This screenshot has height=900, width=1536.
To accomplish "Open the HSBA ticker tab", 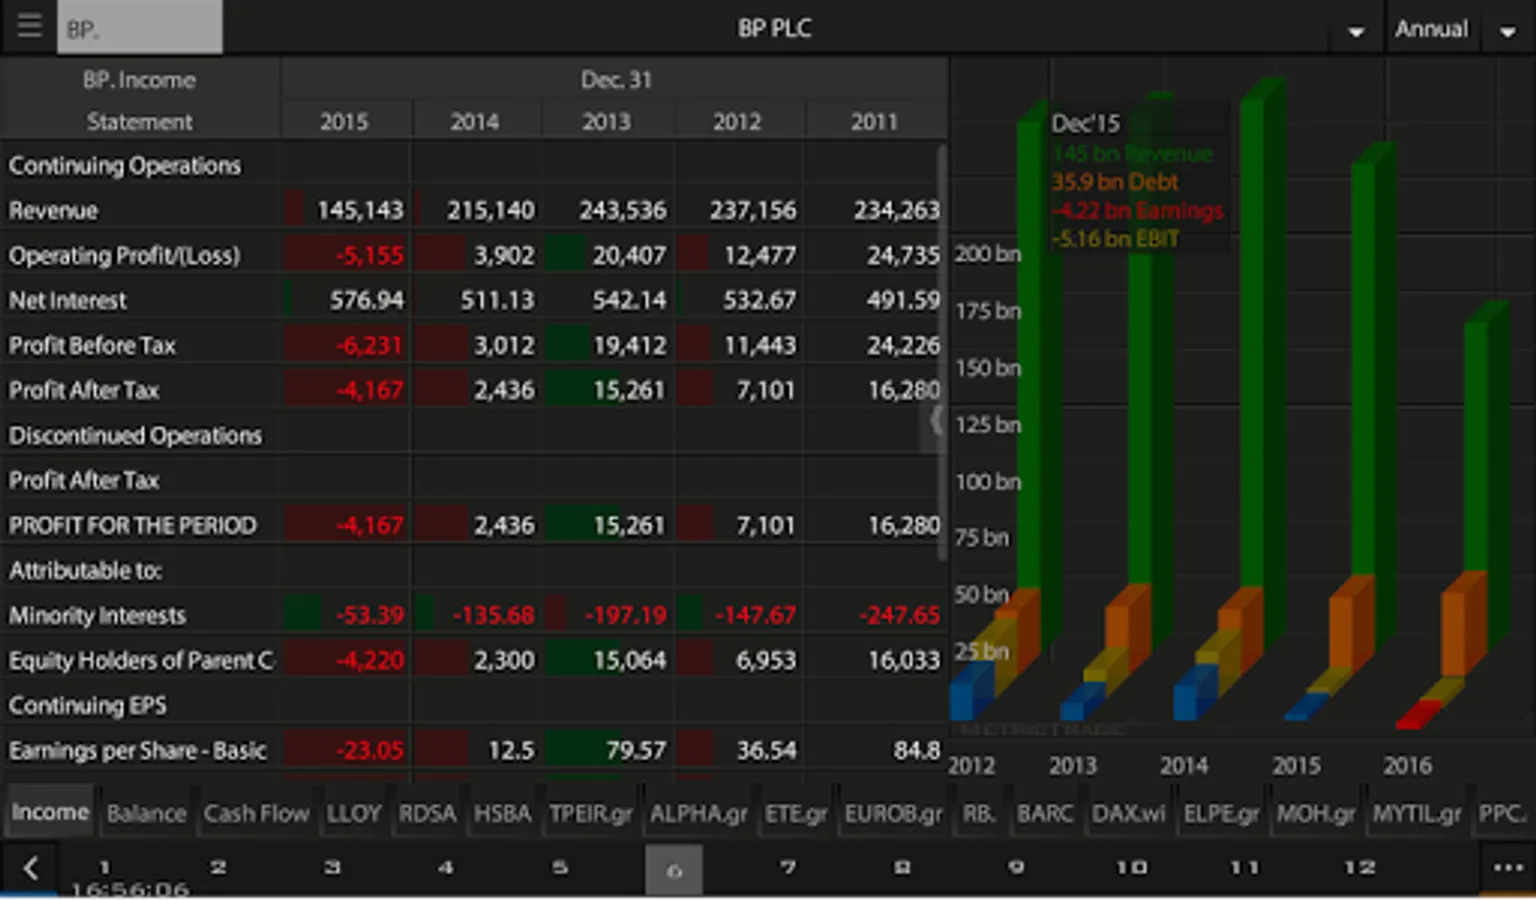I will click(502, 813).
